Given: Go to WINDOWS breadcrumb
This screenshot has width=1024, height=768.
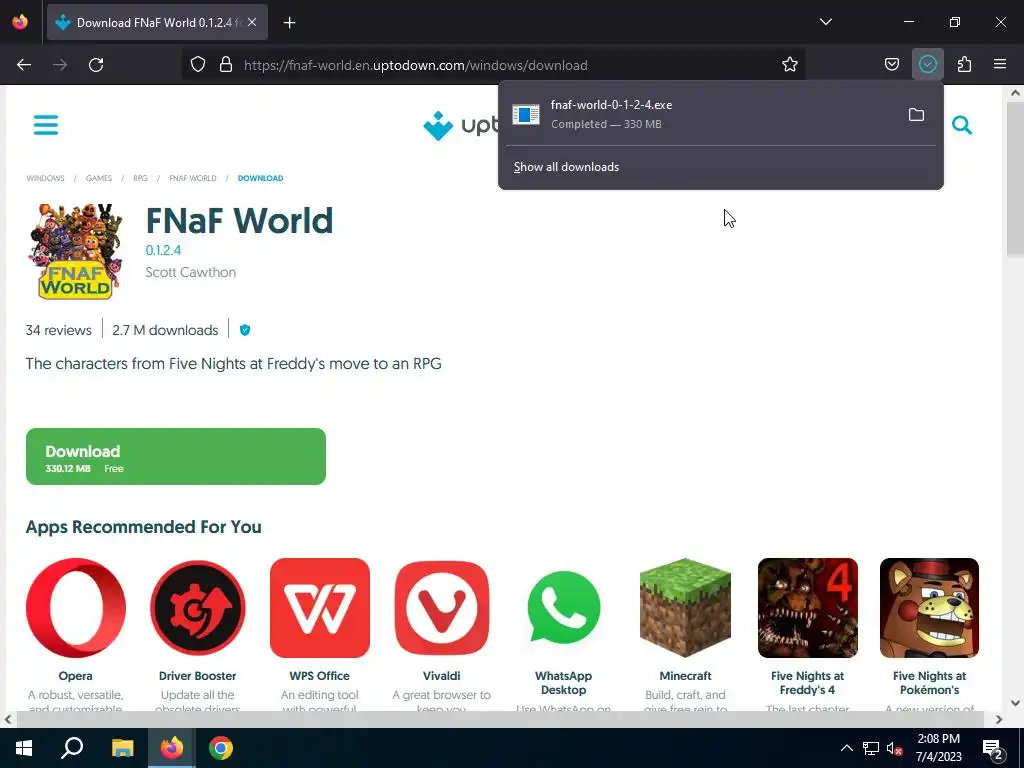Looking at the screenshot, I should click(x=45, y=178).
